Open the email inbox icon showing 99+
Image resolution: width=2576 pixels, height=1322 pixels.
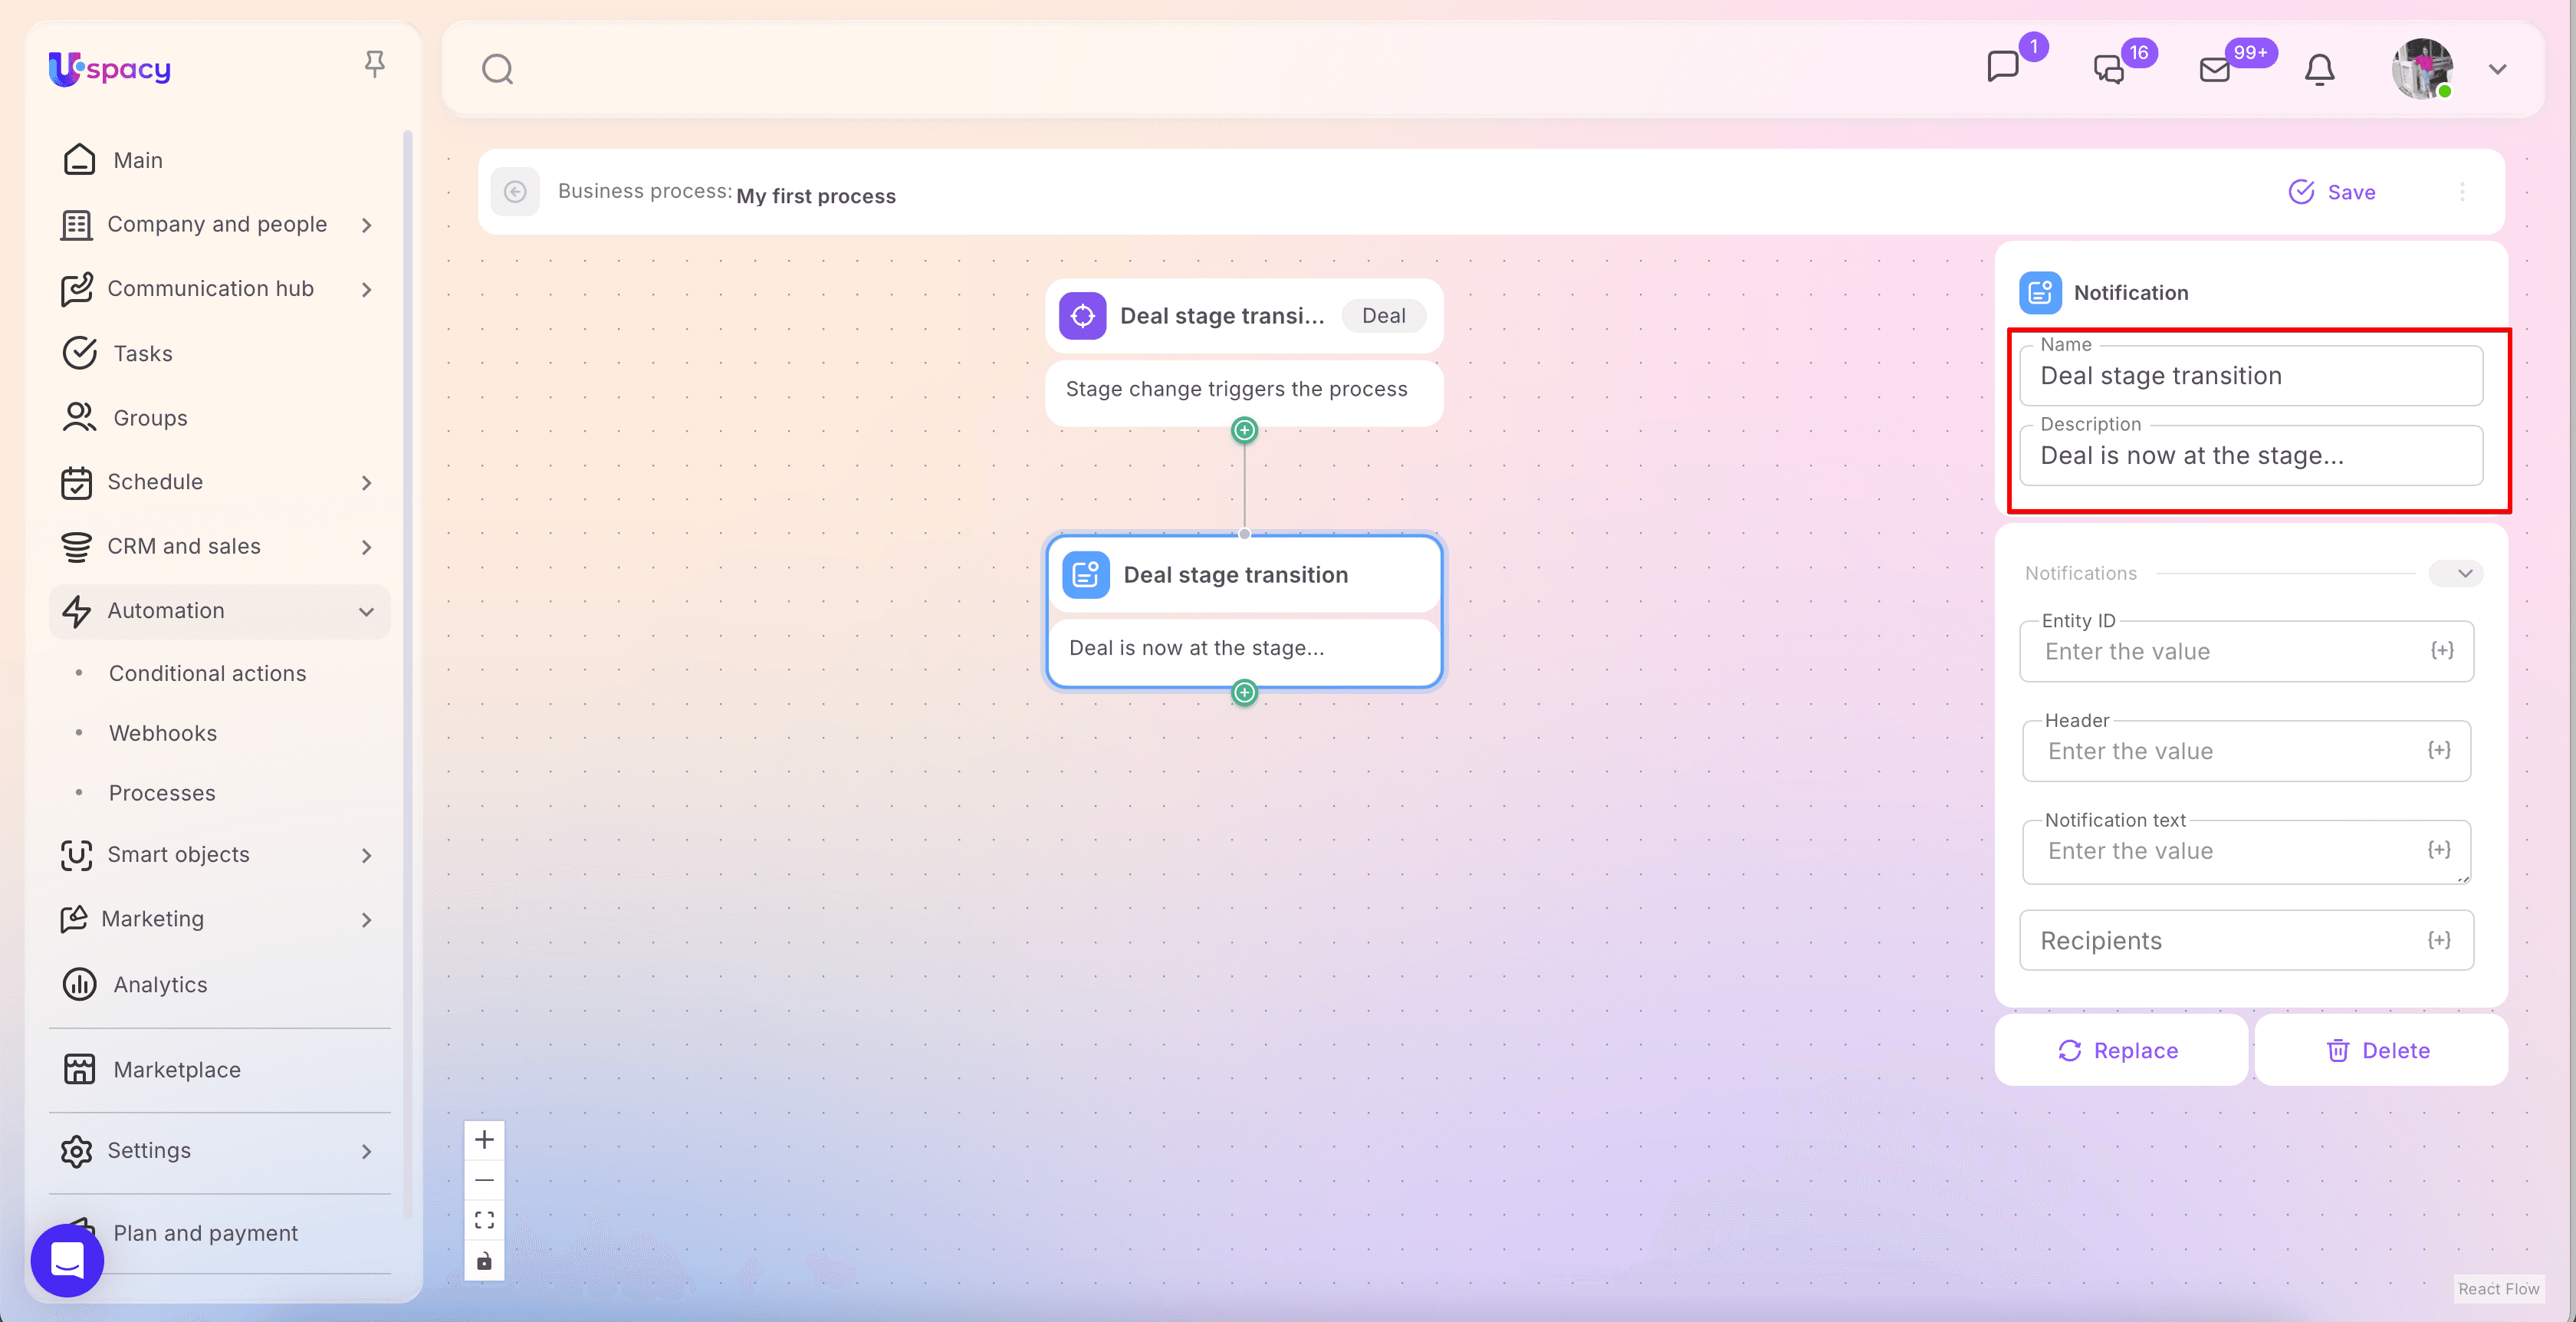(x=2215, y=69)
